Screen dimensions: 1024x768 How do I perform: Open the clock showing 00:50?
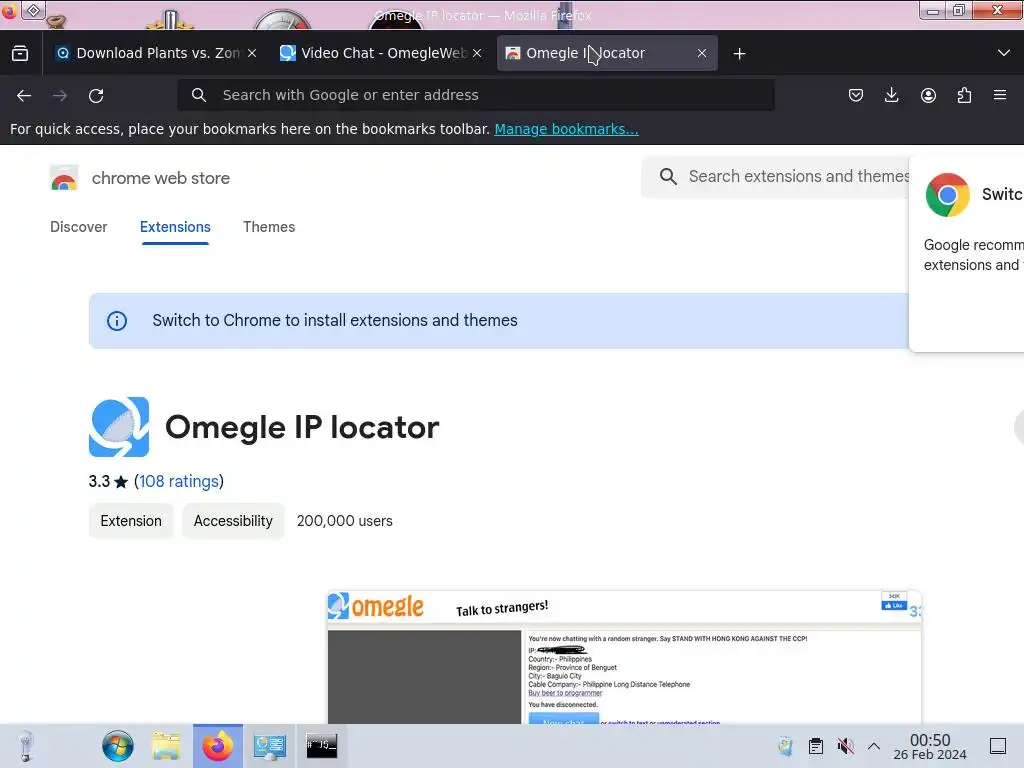coord(930,746)
